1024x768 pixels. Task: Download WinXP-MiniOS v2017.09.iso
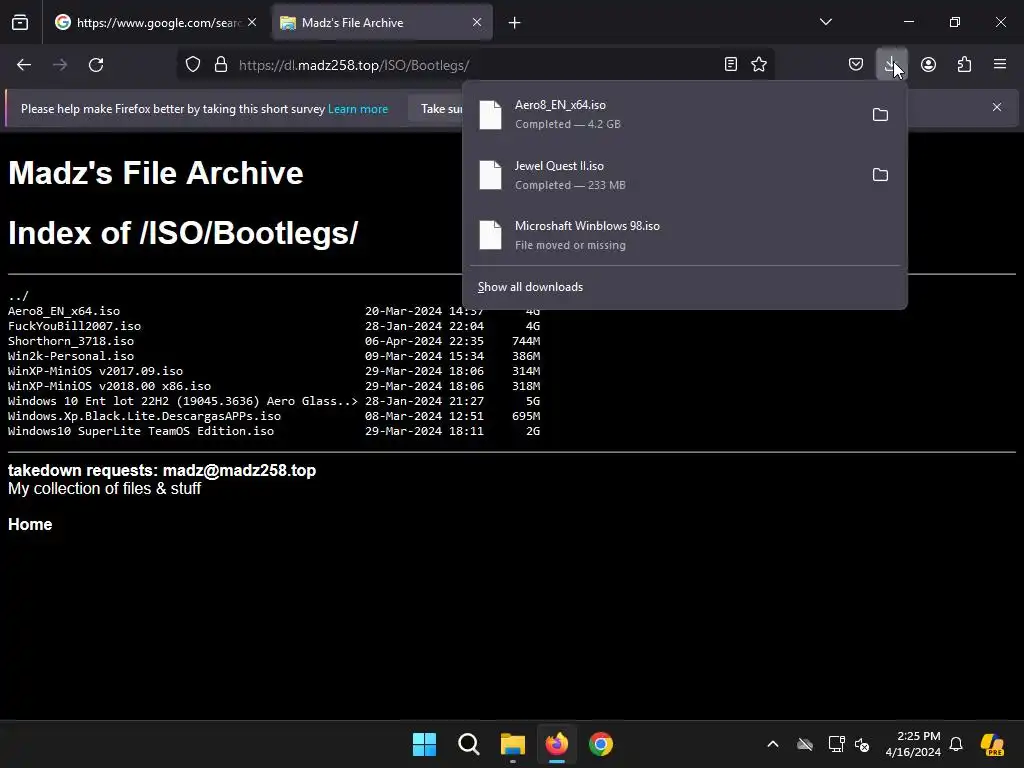95,371
